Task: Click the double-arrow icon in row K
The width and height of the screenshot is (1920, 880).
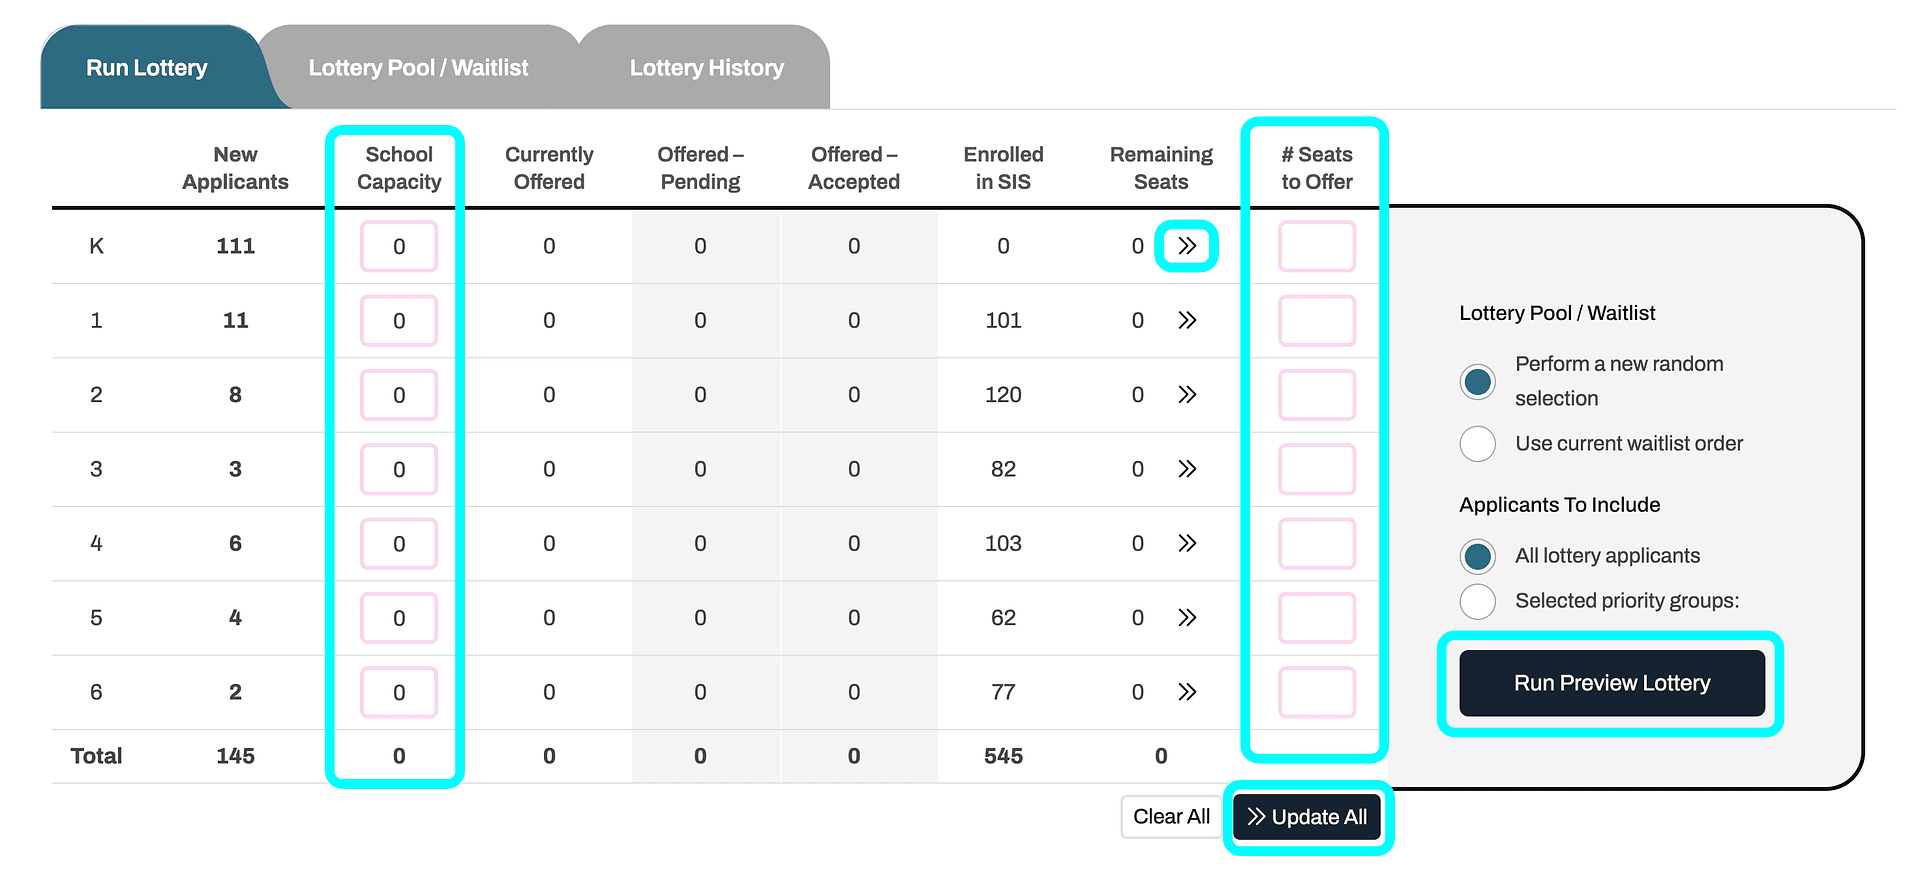Action: pyautogui.click(x=1187, y=246)
